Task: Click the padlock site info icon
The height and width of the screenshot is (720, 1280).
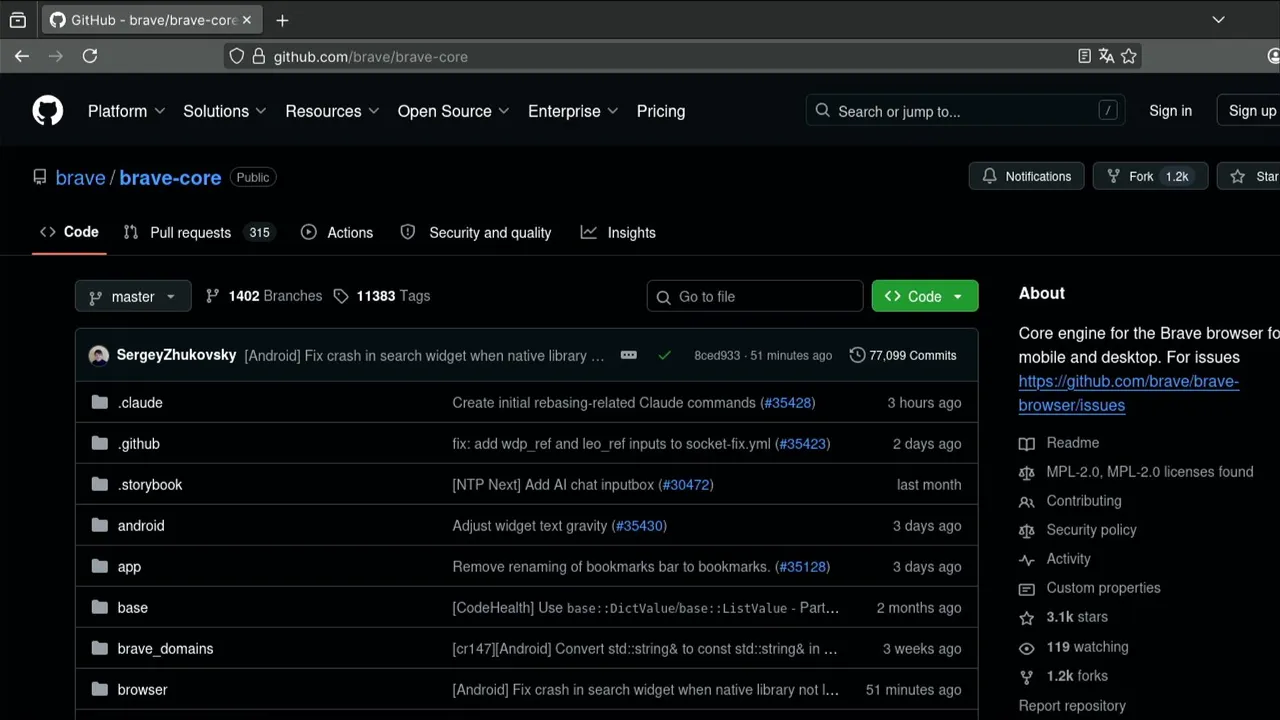Action: (x=258, y=56)
